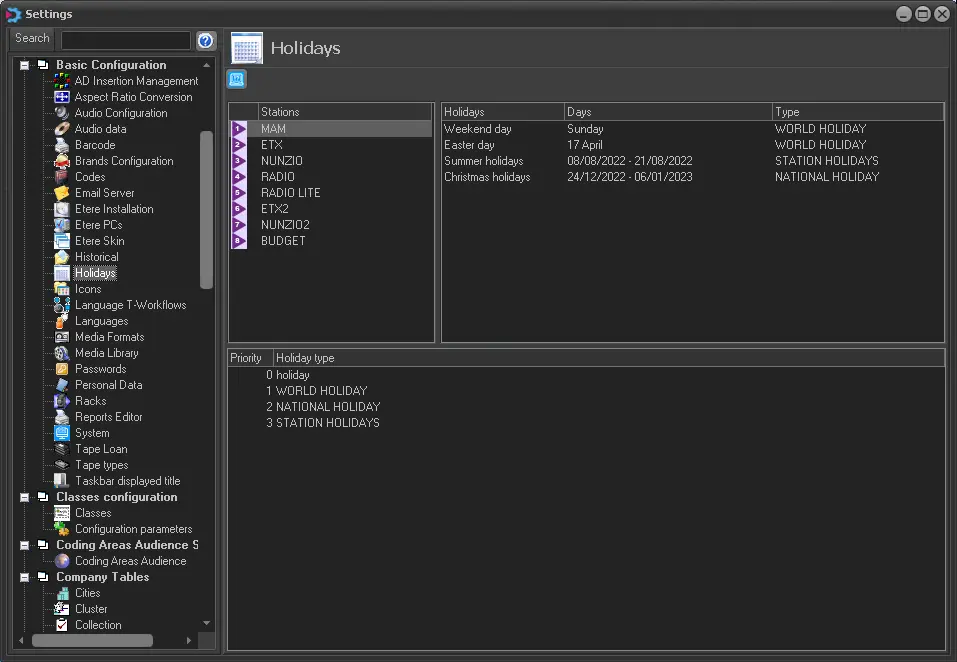Click the Passwords icon in the sidebar
This screenshot has width=957, height=662.
[x=62, y=369]
